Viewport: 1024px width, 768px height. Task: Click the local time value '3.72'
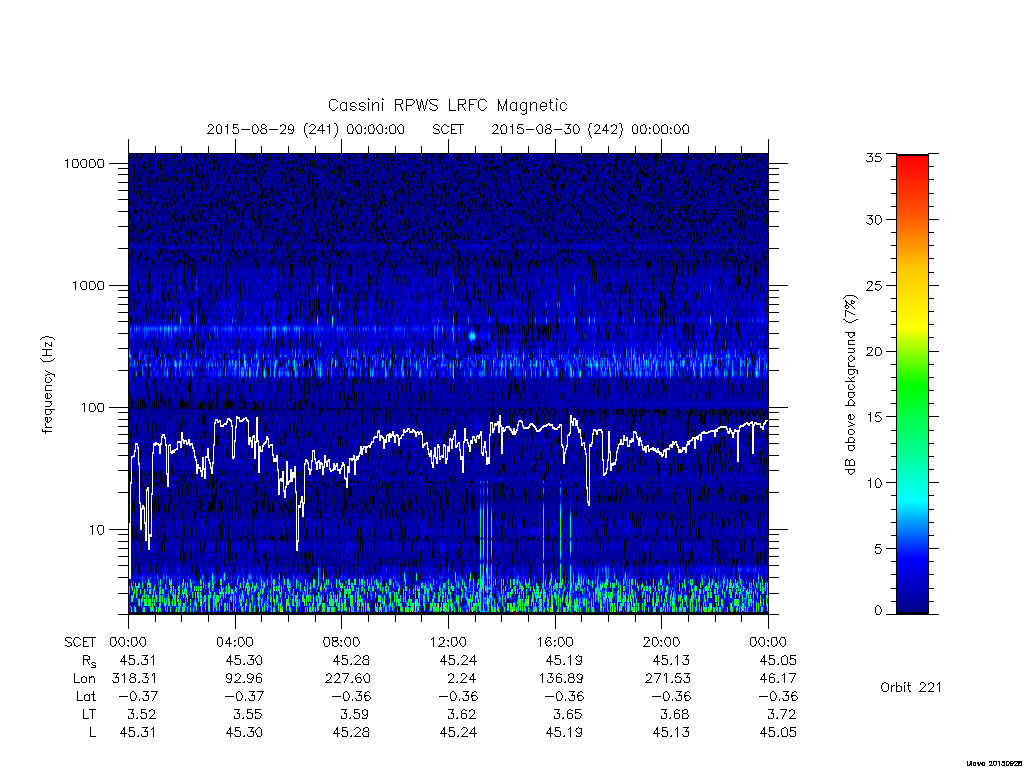click(x=783, y=714)
